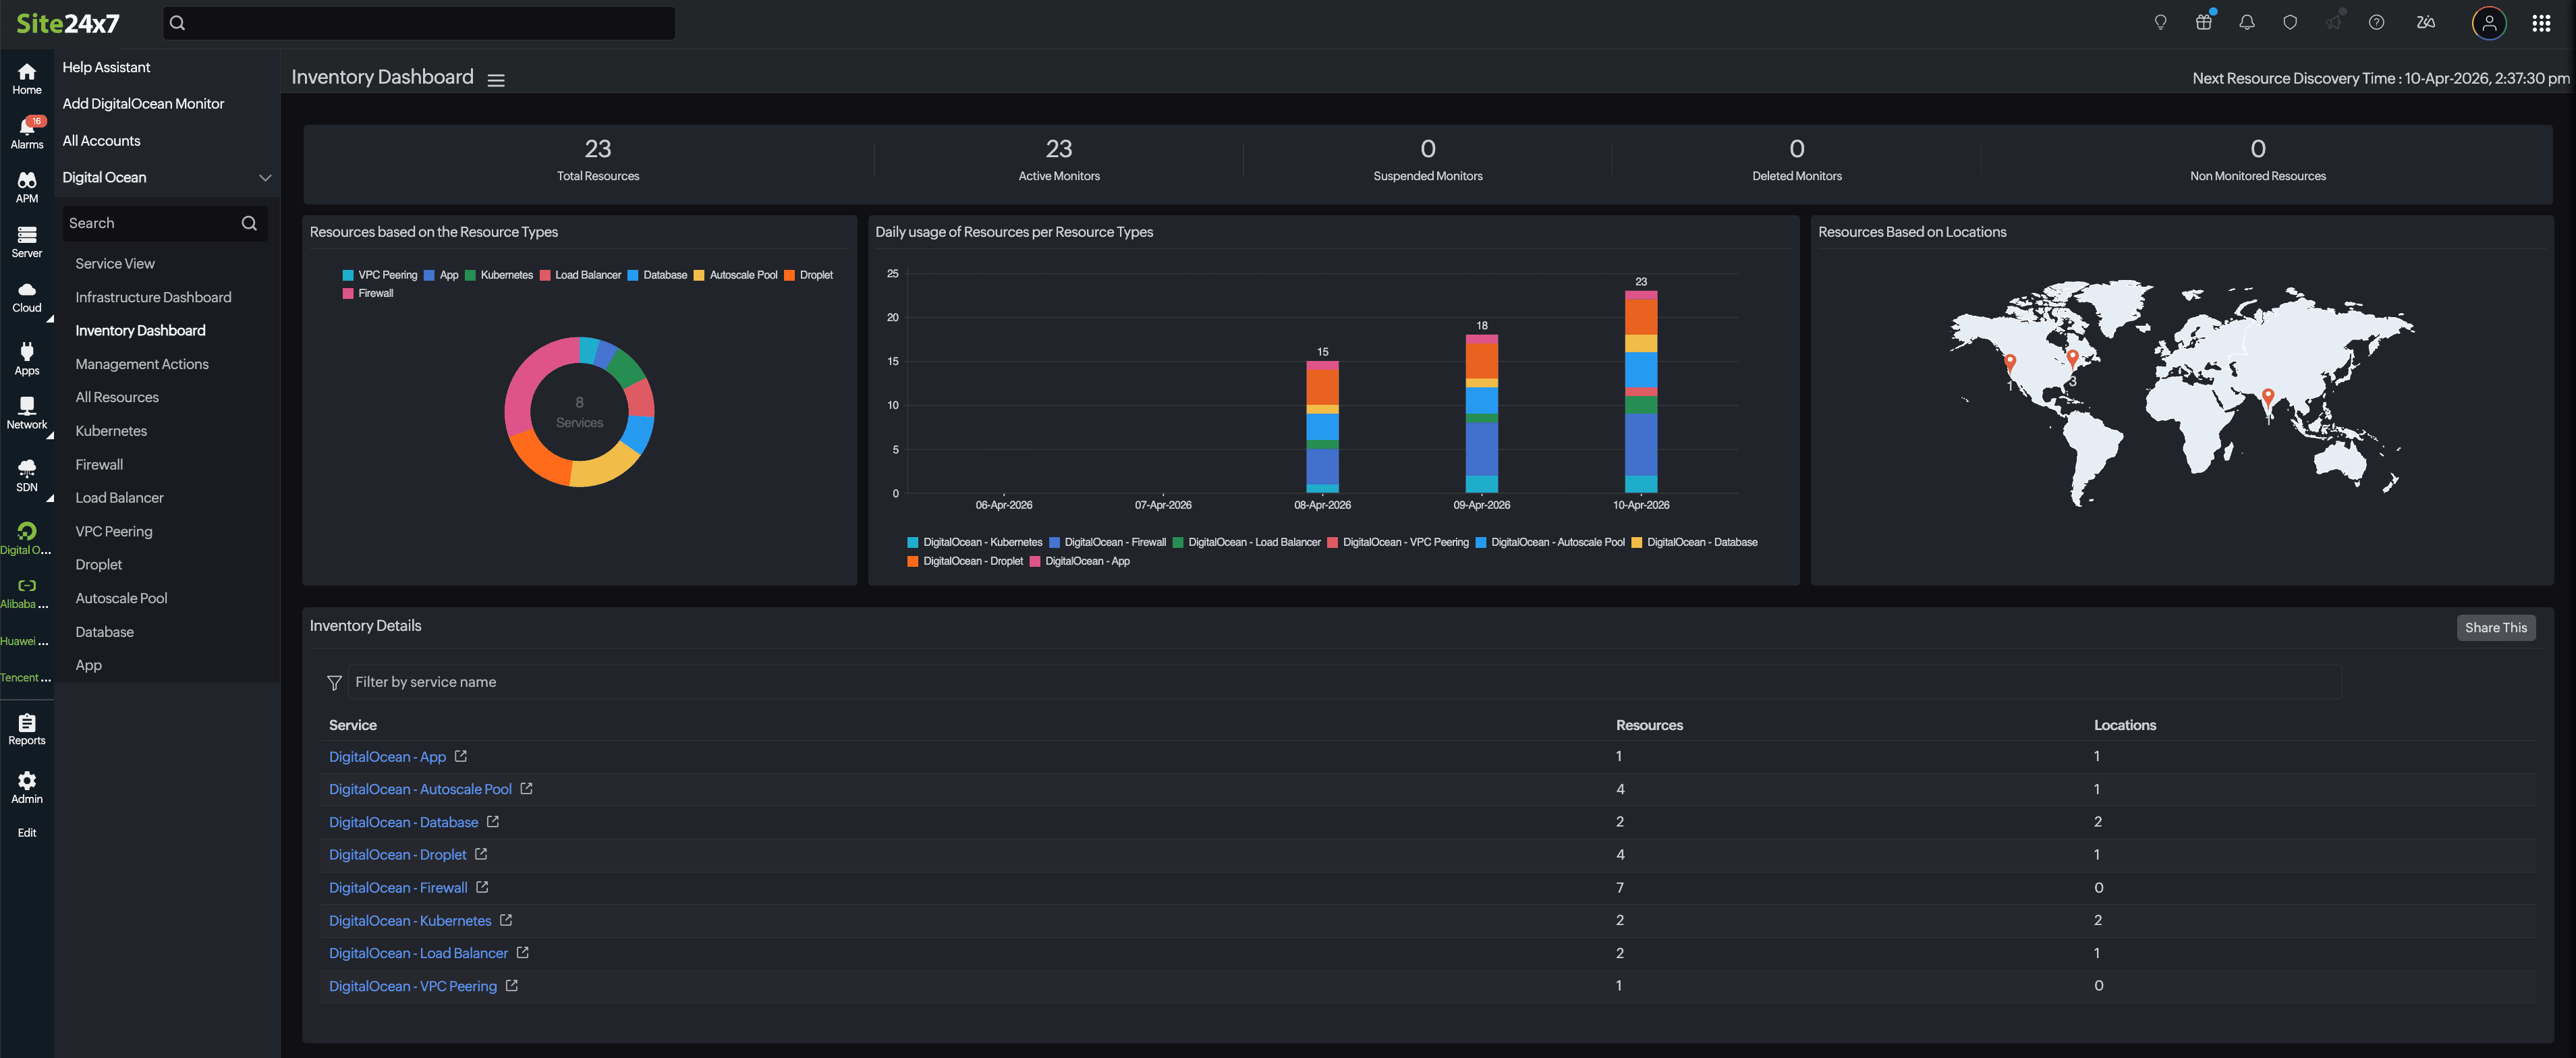The width and height of the screenshot is (2576, 1058).
Task: Launch the Zia assistant
Action: coord(2425,22)
